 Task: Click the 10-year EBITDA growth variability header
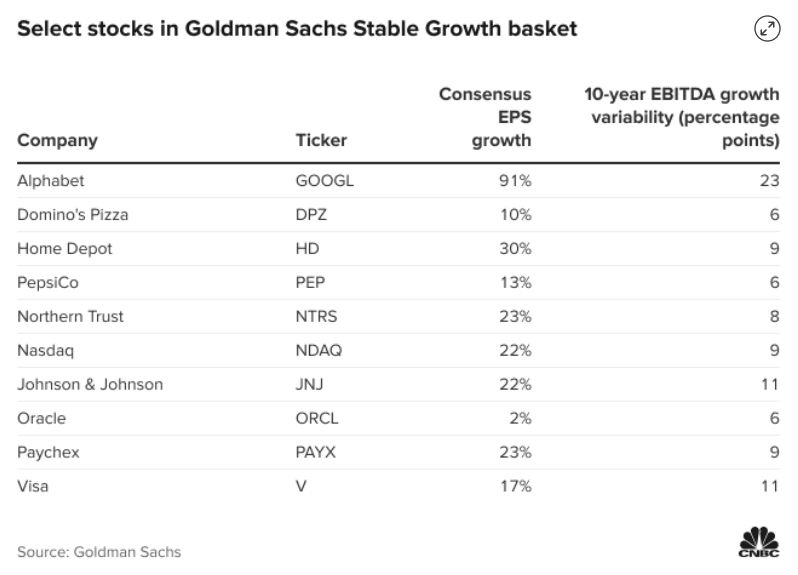pos(682,117)
